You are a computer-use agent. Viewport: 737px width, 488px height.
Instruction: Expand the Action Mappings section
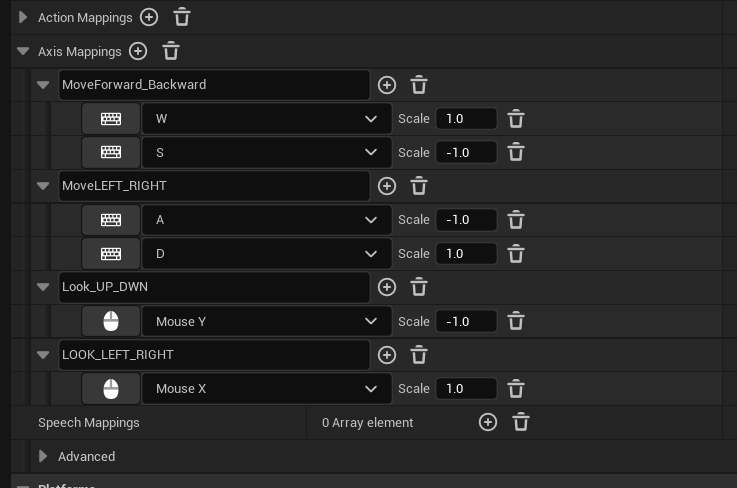tap(23, 17)
